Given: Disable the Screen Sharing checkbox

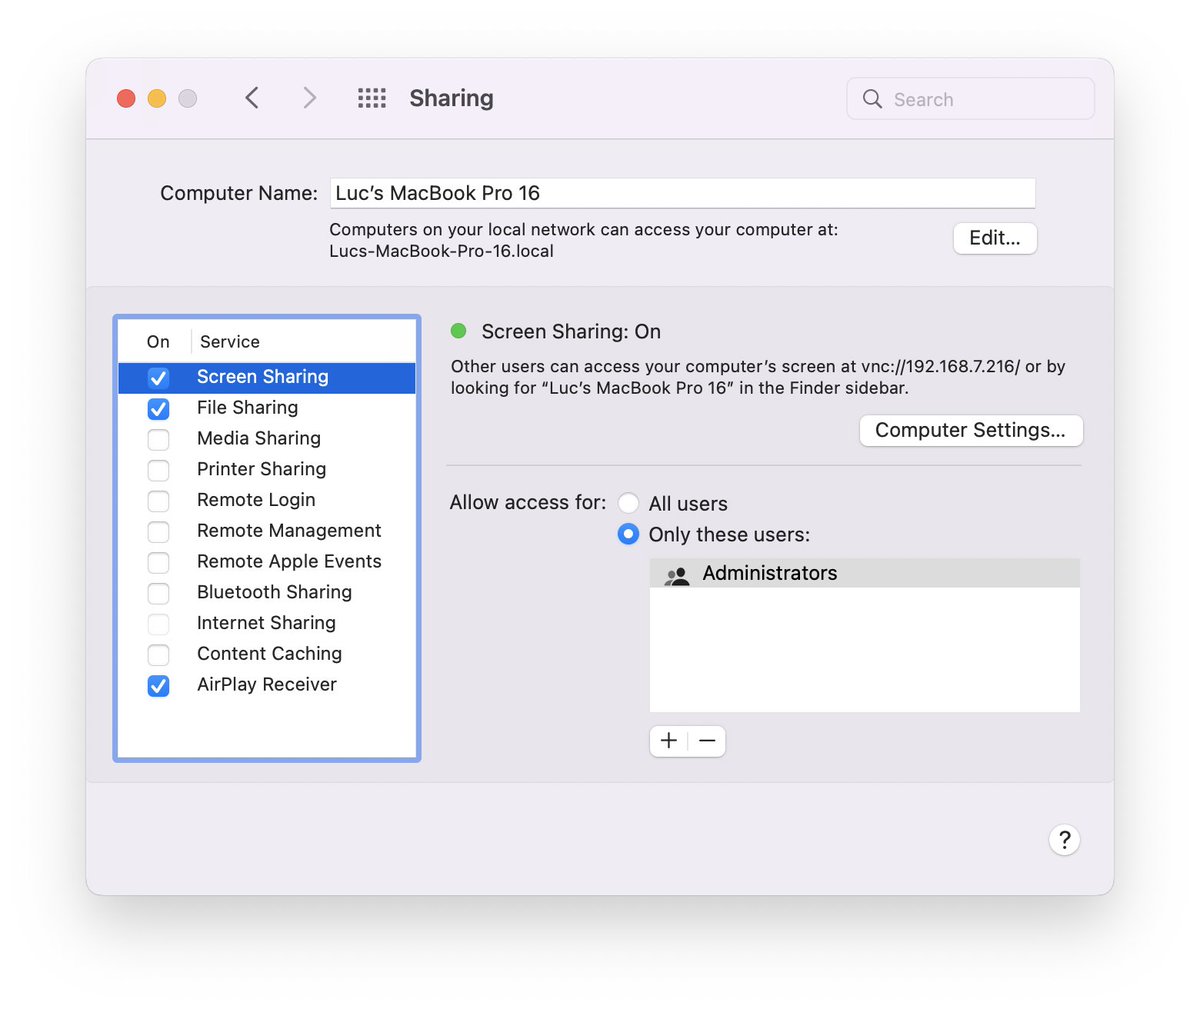Looking at the screenshot, I should (158, 377).
